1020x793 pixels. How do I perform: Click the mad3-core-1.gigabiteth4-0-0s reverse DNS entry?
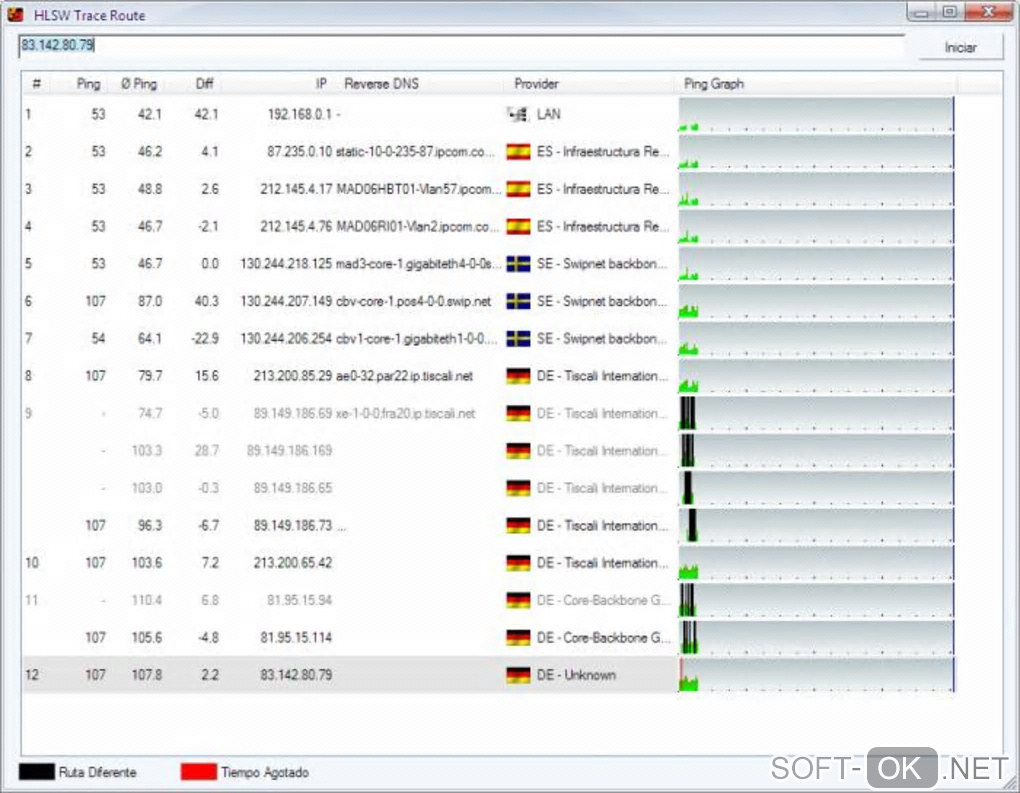click(x=418, y=263)
